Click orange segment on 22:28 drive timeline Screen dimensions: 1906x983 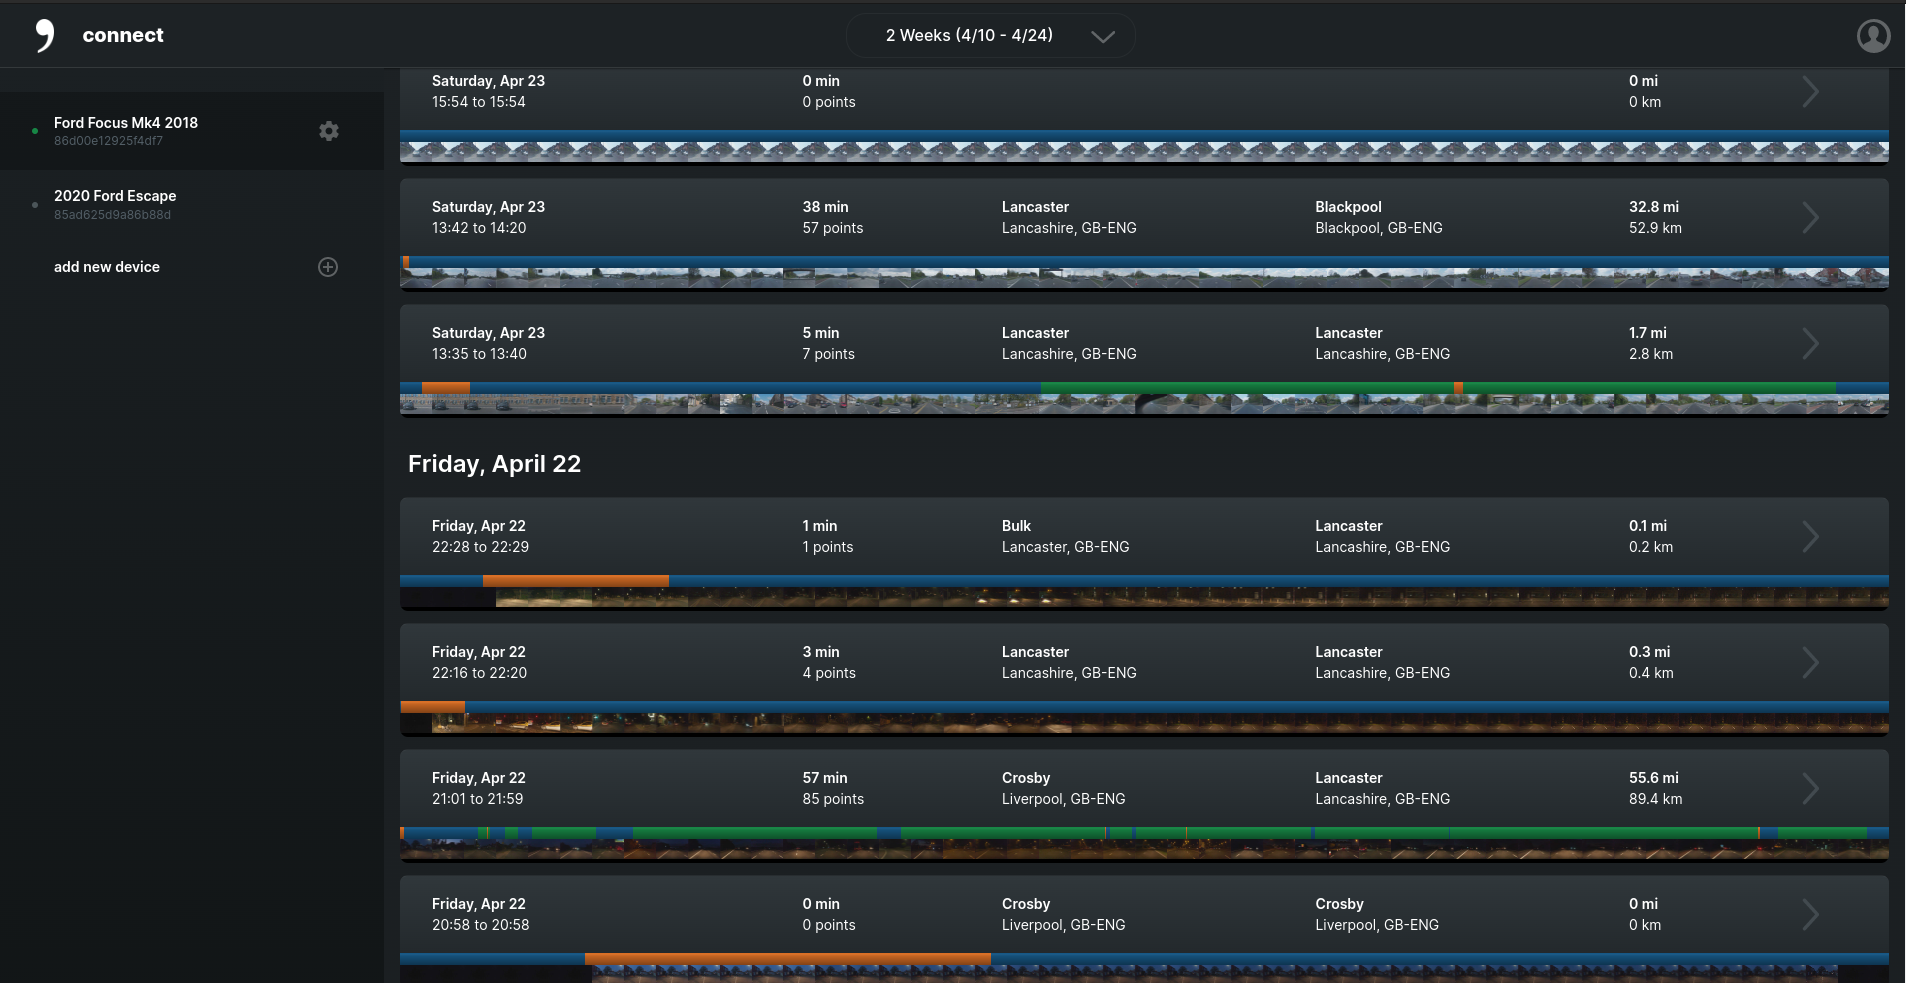575,581
